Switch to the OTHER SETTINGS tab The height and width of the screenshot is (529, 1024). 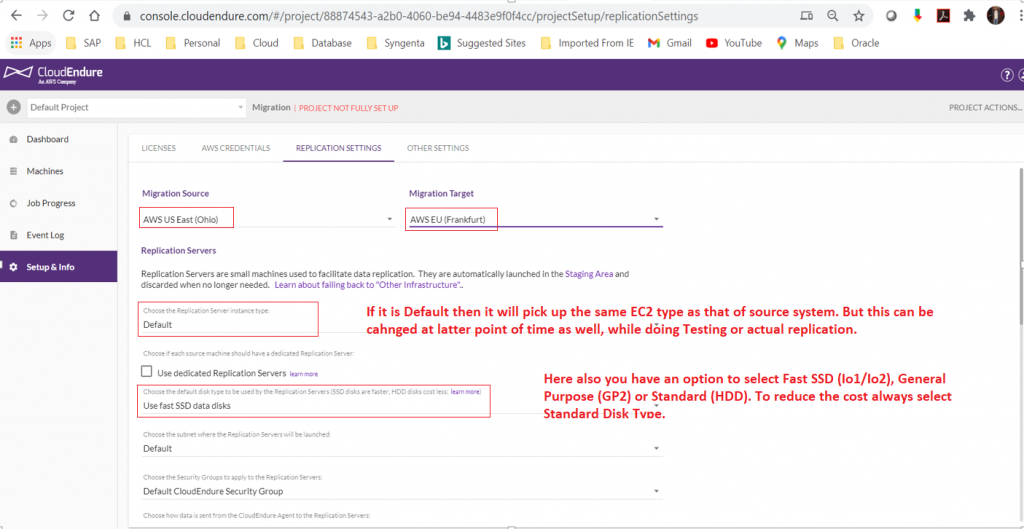click(438, 148)
